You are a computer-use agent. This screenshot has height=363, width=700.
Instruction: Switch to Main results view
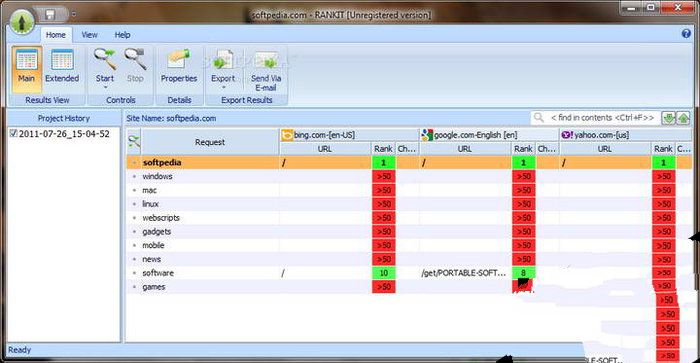(26, 69)
